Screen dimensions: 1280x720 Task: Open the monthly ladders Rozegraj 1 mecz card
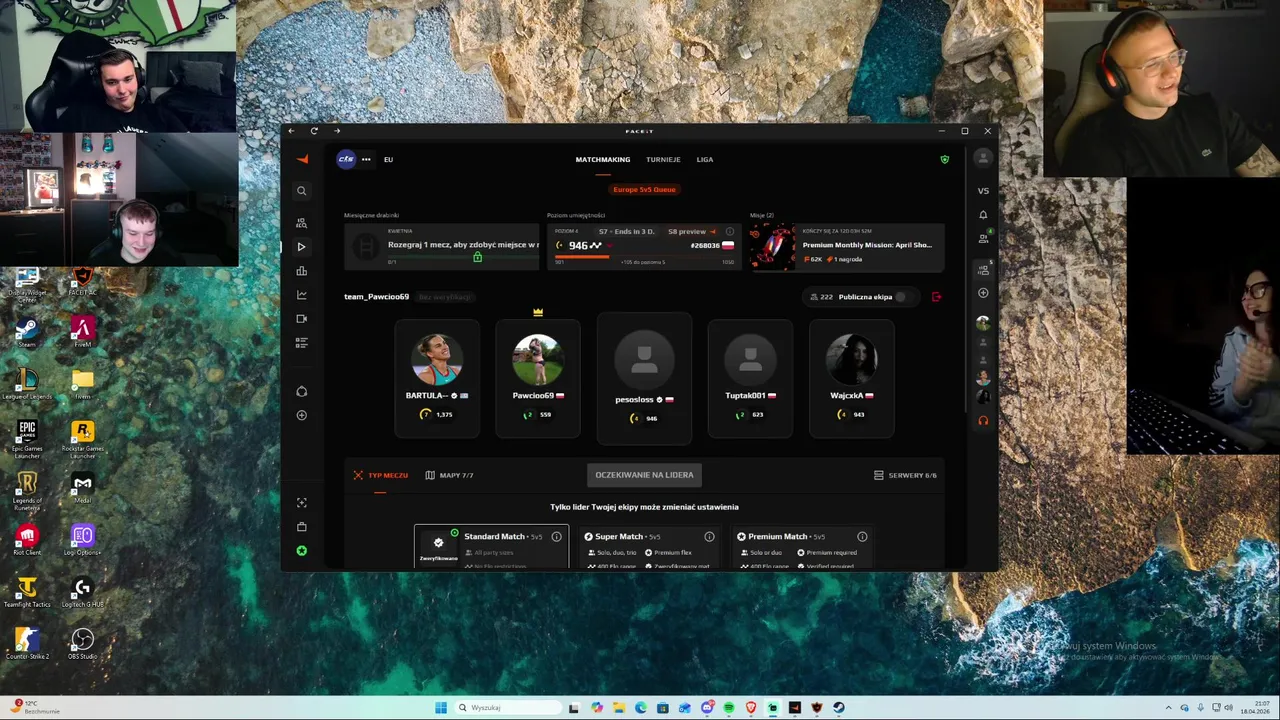pyautogui.click(x=443, y=247)
